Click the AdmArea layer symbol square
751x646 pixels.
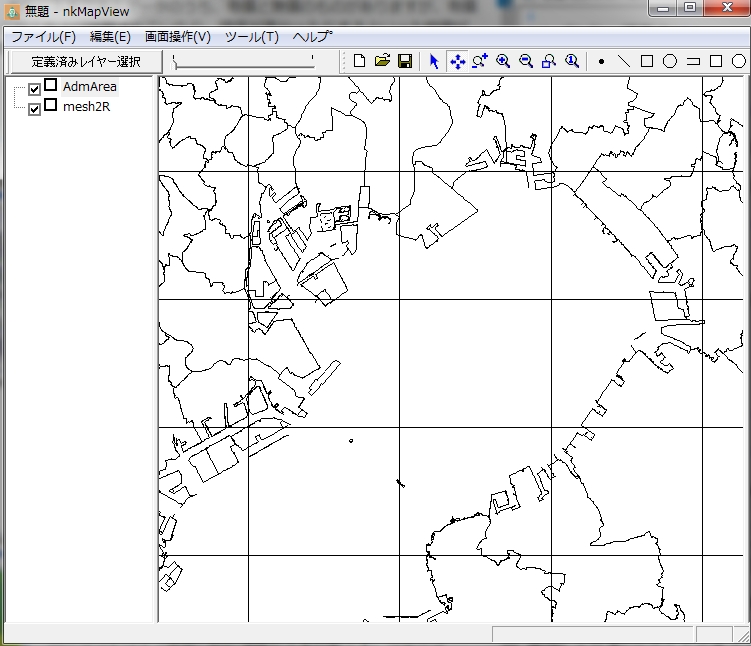(50, 86)
